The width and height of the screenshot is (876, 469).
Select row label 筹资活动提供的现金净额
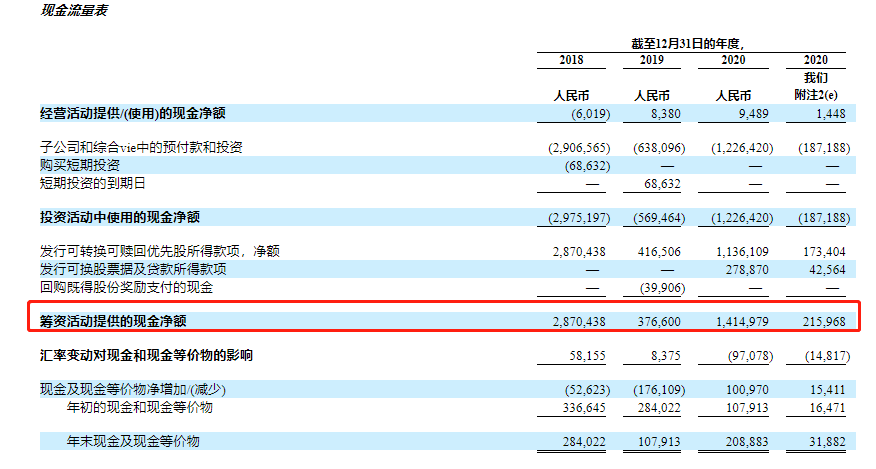pos(113,321)
